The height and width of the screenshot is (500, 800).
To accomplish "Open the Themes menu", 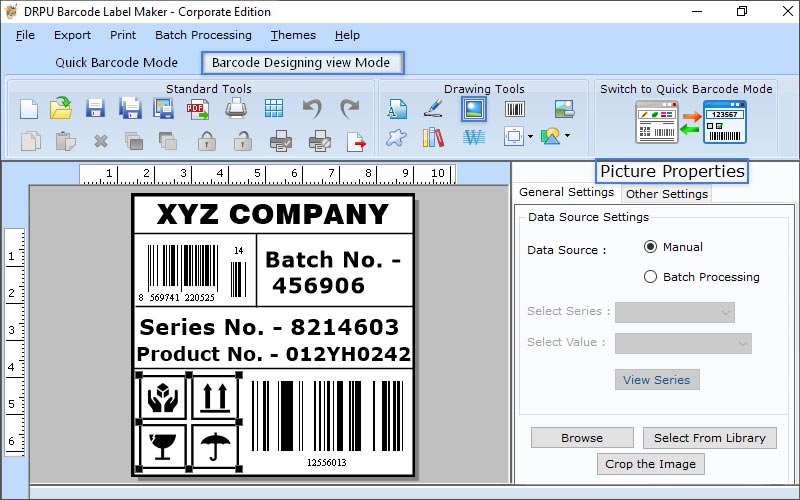I will (293, 35).
